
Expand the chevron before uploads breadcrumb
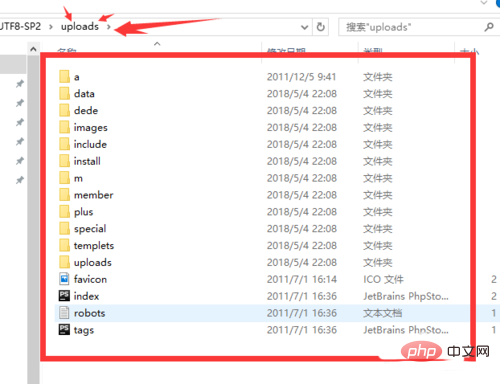point(51,26)
